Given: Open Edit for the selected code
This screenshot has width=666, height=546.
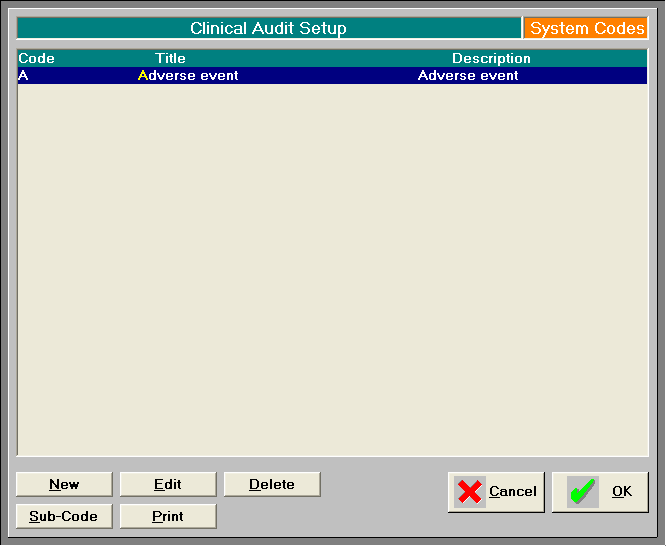Looking at the screenshot, I should (168, 484).
